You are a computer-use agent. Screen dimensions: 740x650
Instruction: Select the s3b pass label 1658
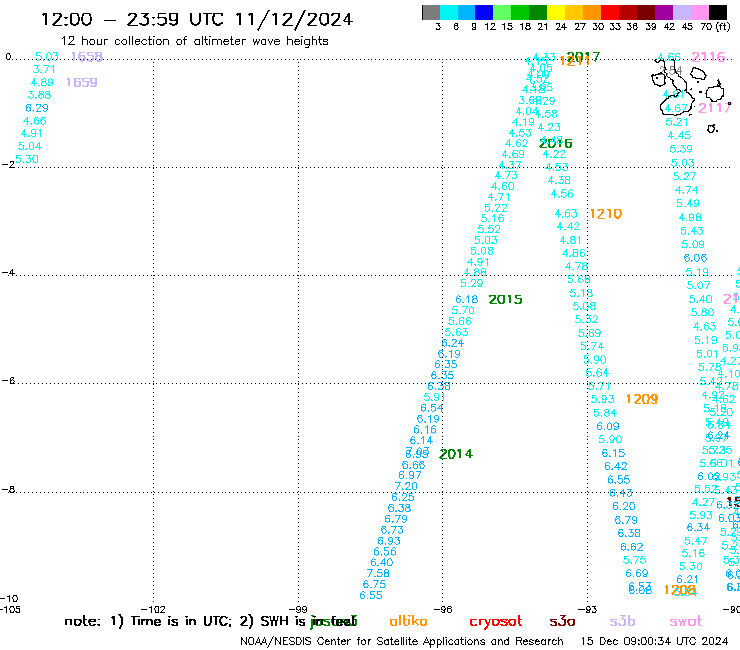[x=87, y=57]
